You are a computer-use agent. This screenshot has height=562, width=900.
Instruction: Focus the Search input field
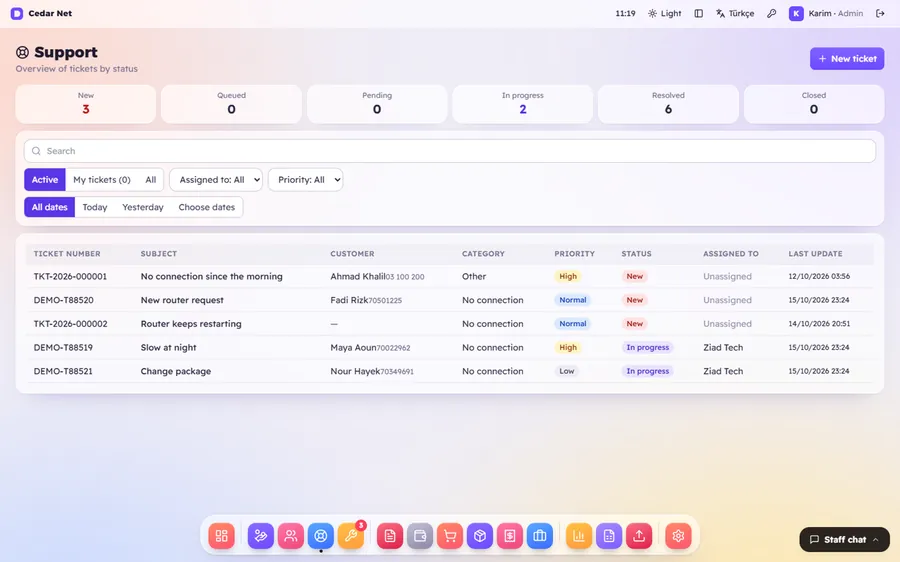tap(449, 151)
